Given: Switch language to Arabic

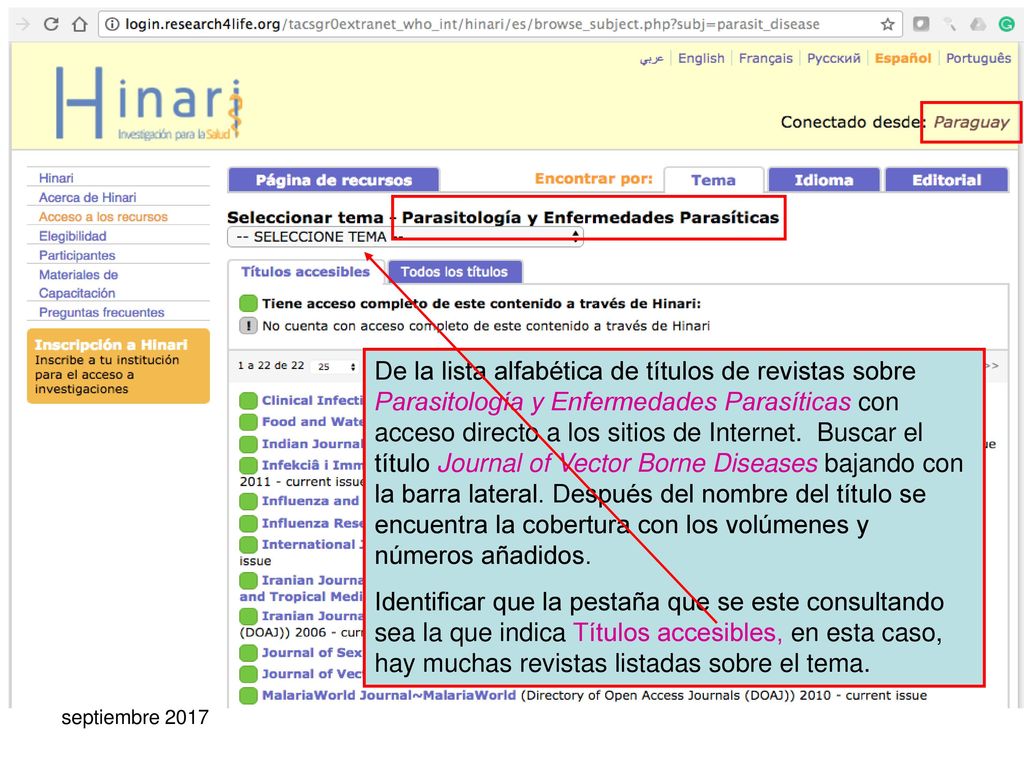Looking at the screenshot, I should 651,58.
